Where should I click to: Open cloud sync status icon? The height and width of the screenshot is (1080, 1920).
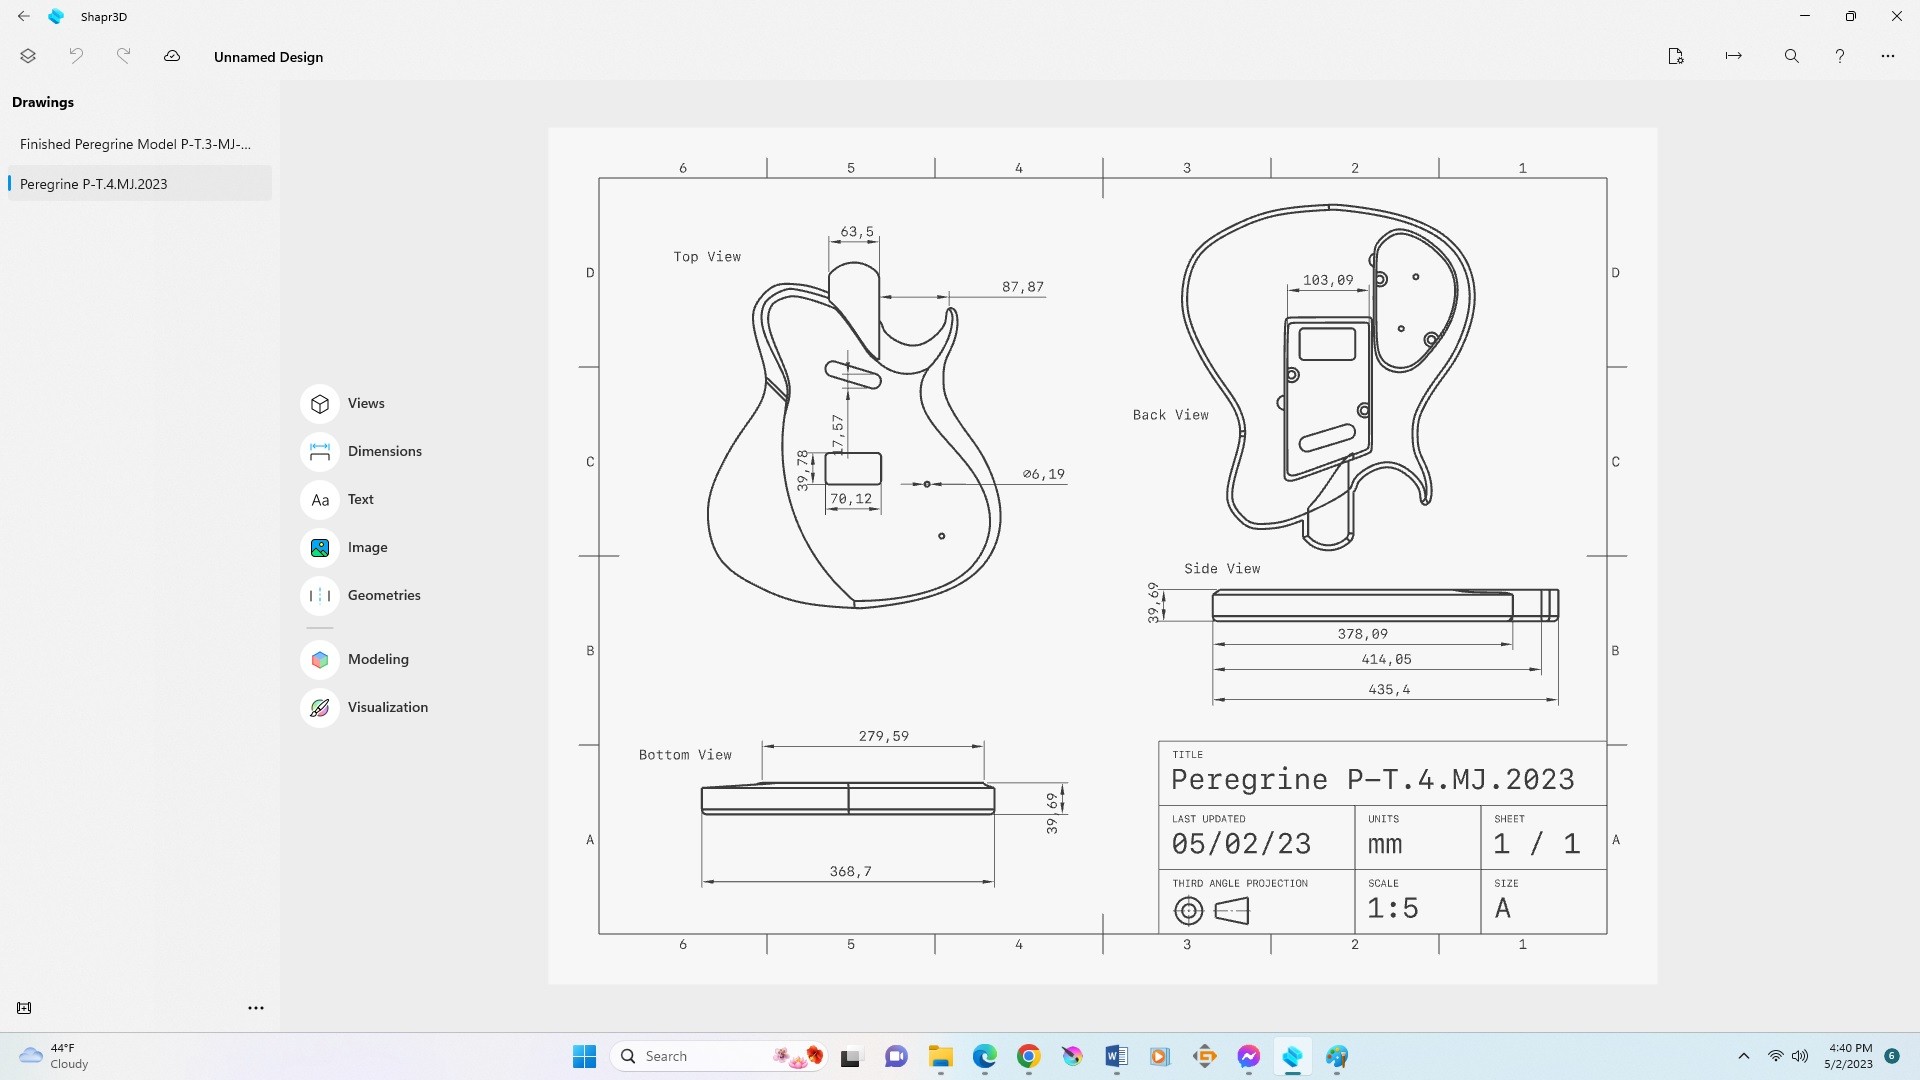[172, 56]
